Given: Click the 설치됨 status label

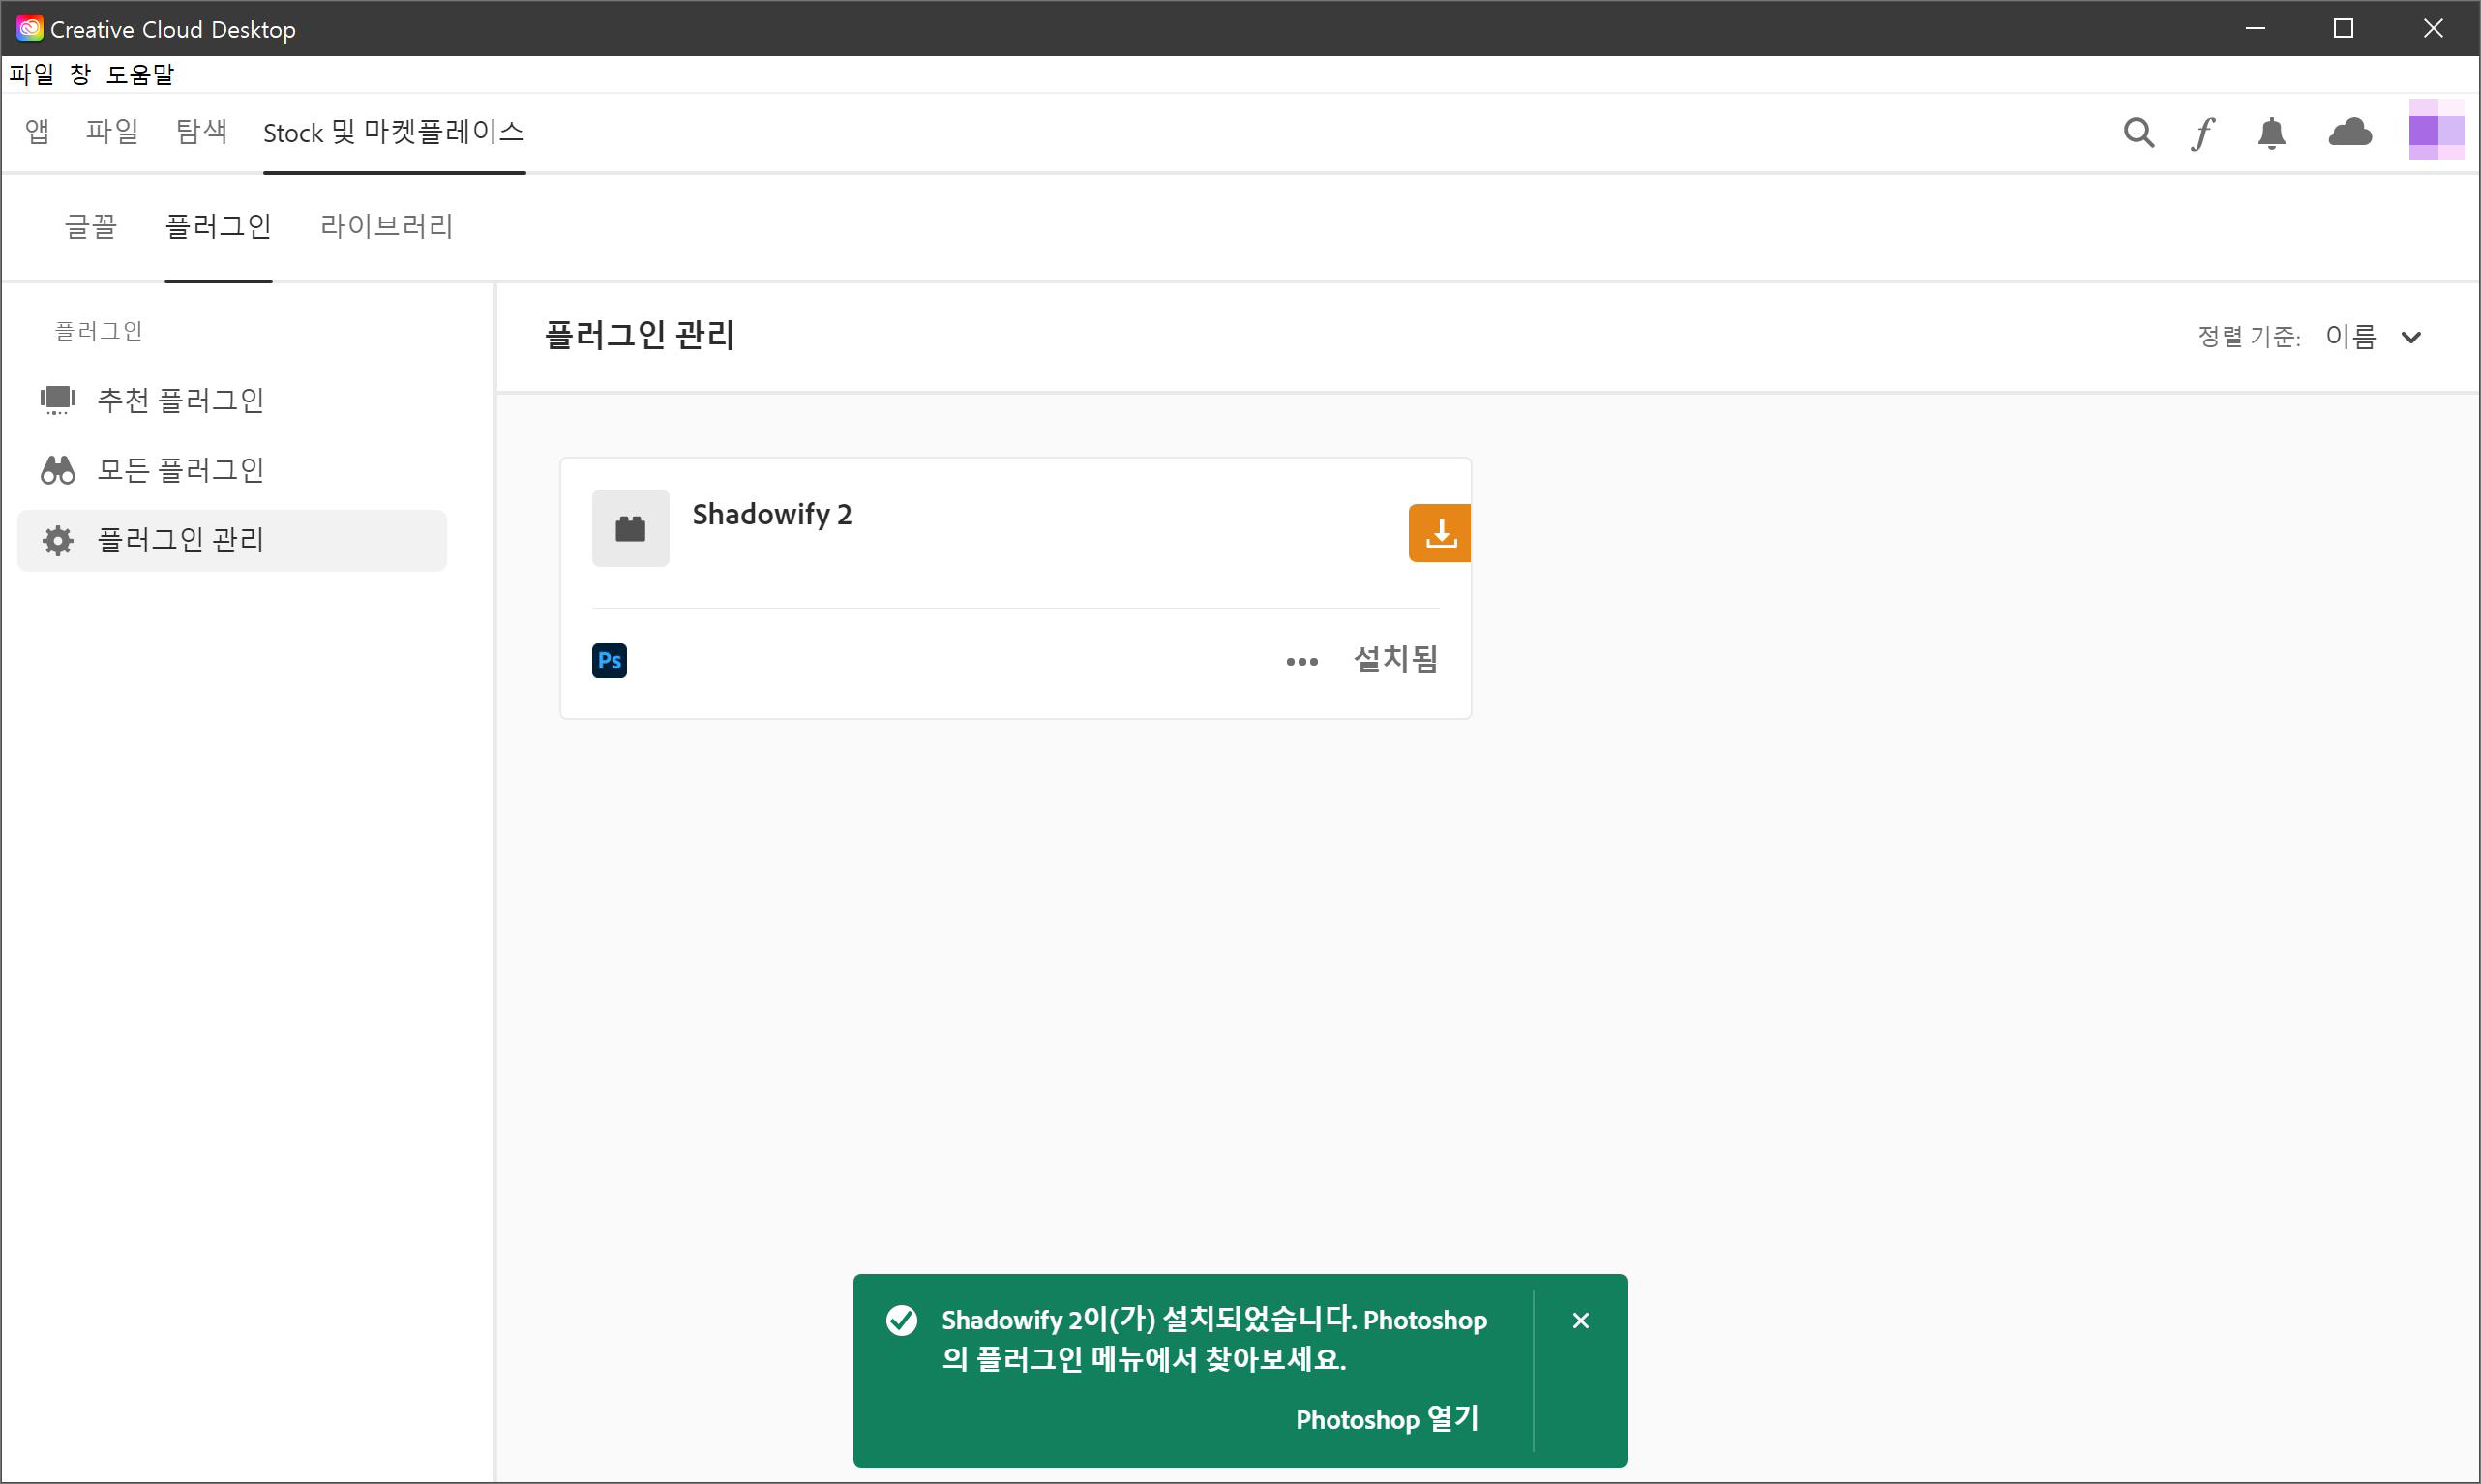Looking at the screenshot, I should coord(1395,660).
